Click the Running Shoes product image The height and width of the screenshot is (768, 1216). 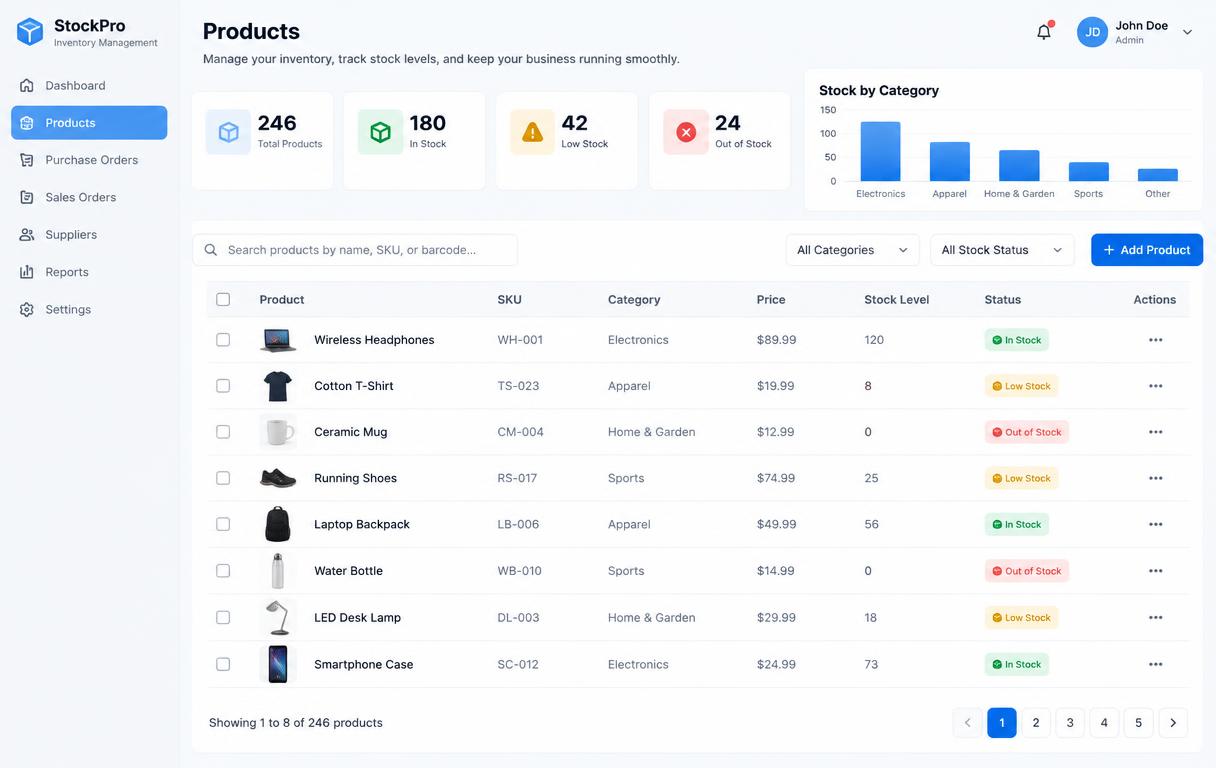tap(278, 478)
